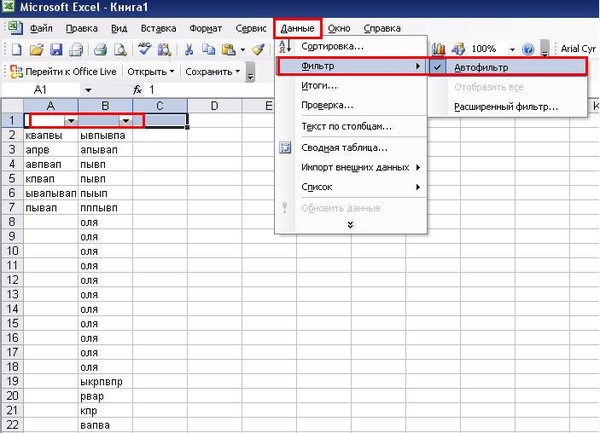Viewport: 600px width, 433px height.
Task: Save the workbook with the floppy disk icon
Action: pyautogui.click(x=56, y=49)
